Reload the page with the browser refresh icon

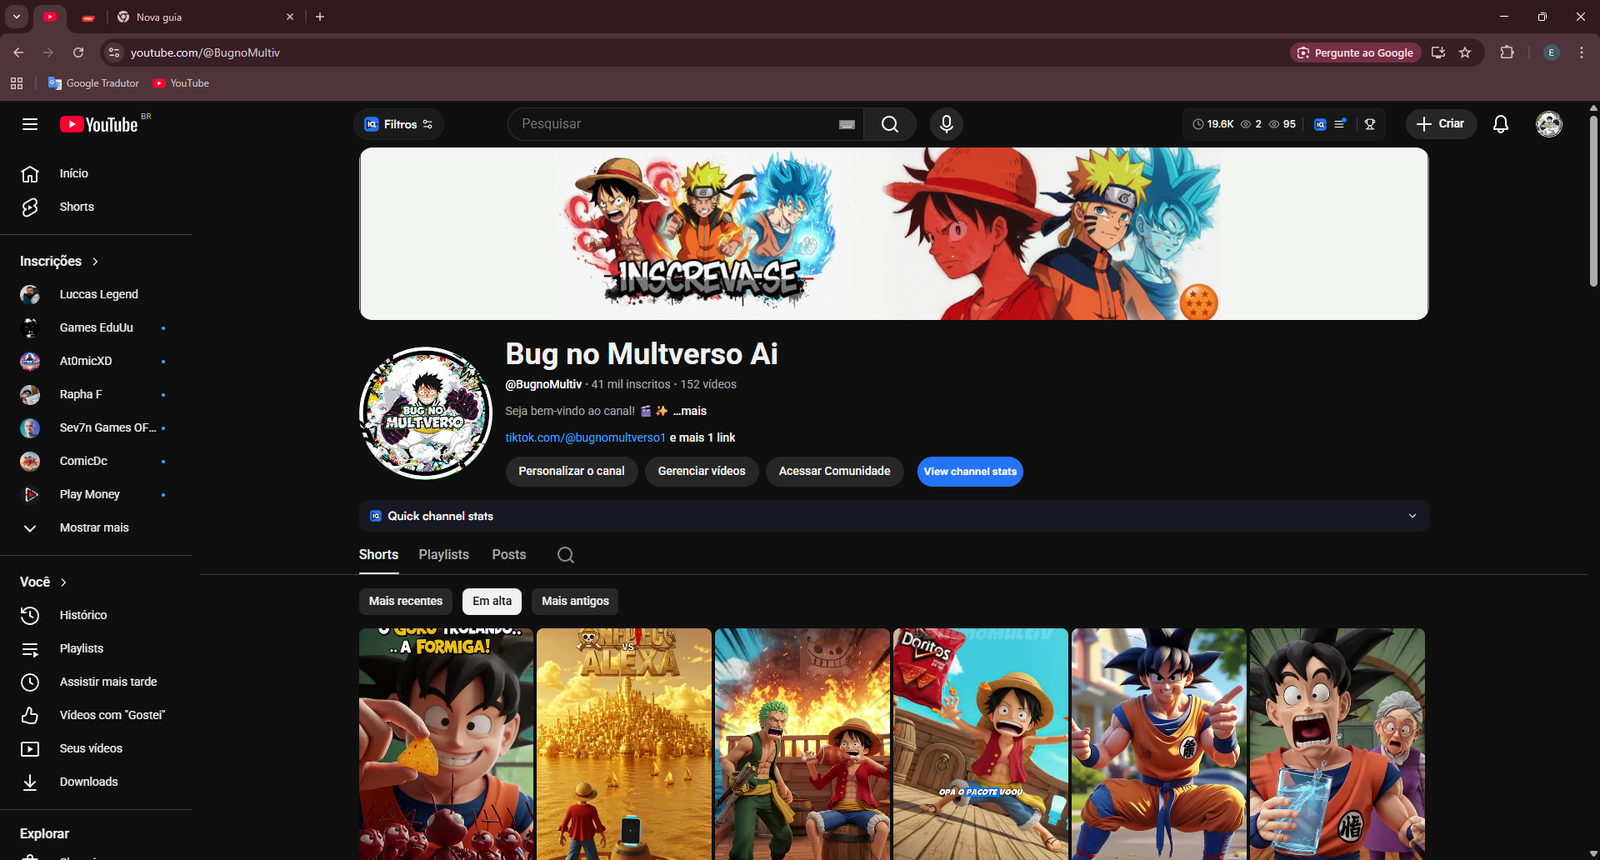(x=78, y=52)
